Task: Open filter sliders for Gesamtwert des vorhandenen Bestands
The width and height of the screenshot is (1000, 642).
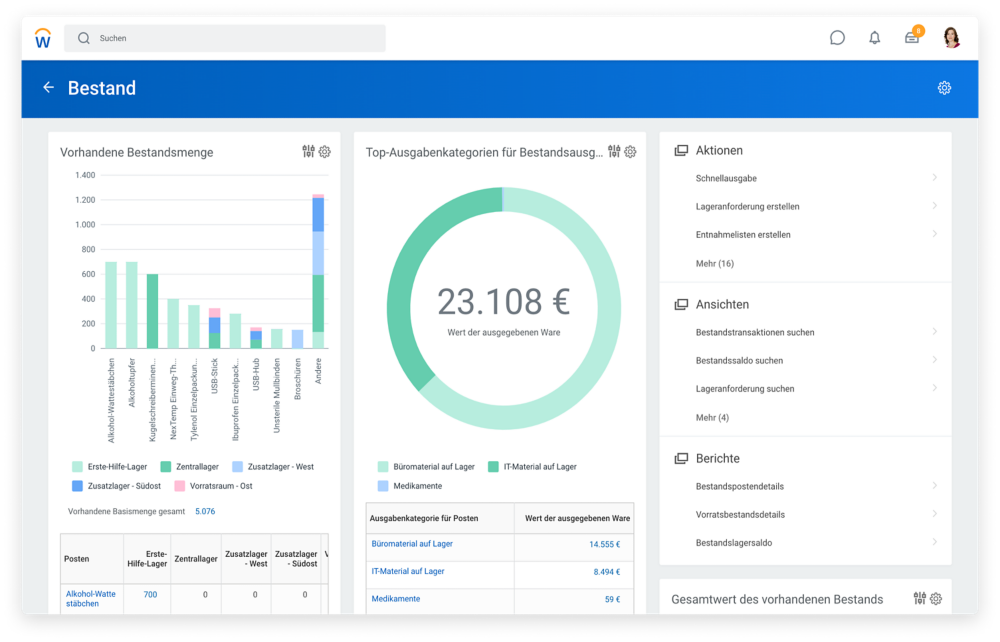Action: click(919, 599)
